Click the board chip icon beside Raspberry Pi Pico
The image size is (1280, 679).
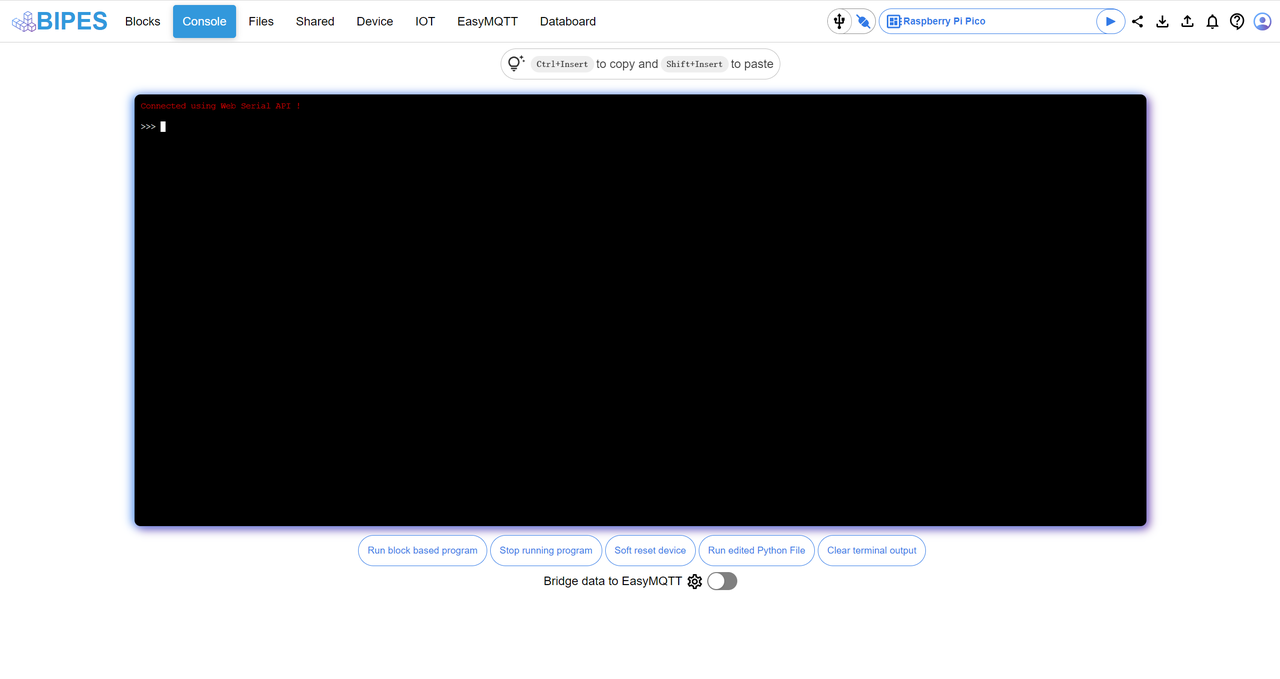tap(894, 21)
